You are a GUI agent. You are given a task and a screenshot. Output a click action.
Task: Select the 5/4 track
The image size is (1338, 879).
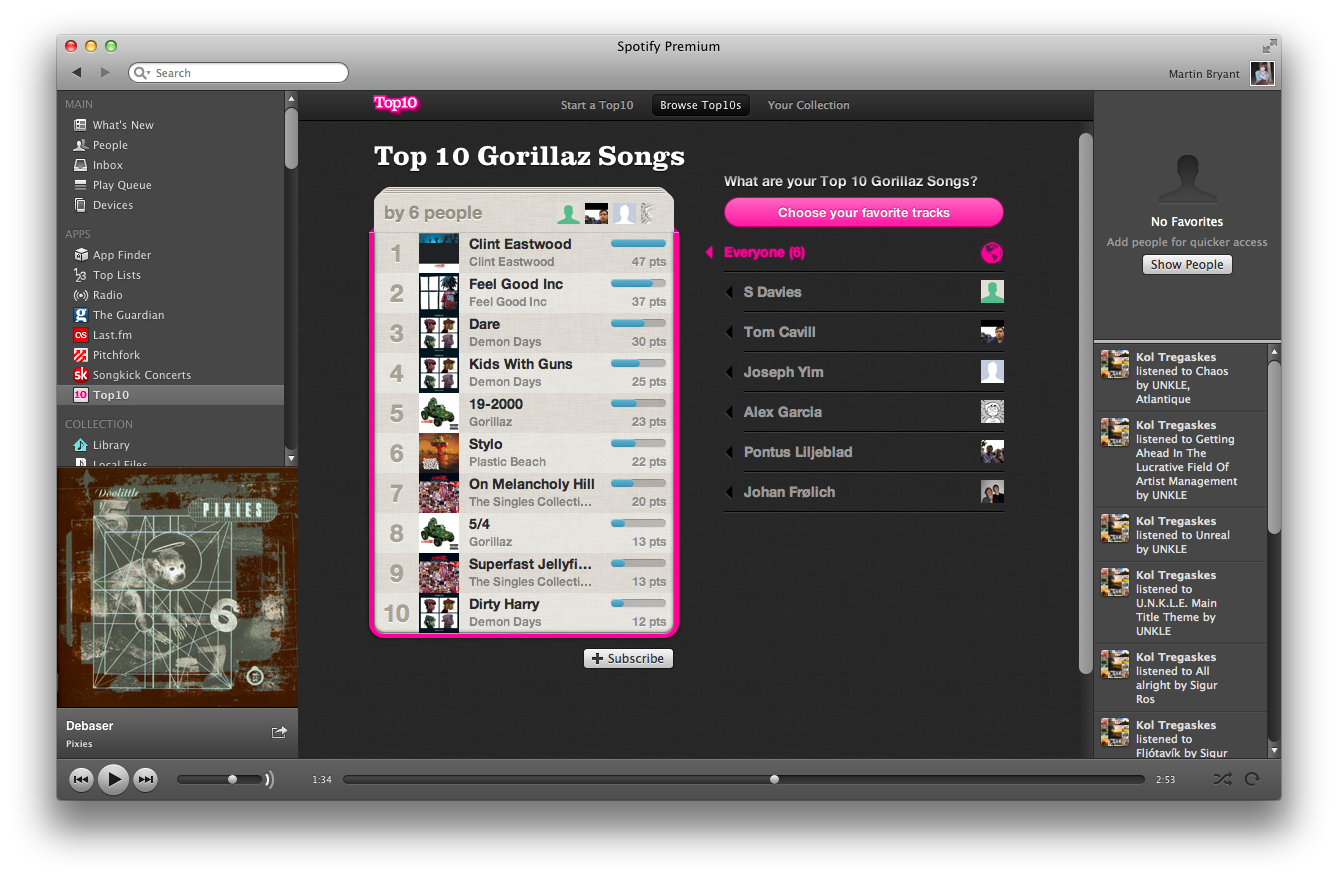524,533
